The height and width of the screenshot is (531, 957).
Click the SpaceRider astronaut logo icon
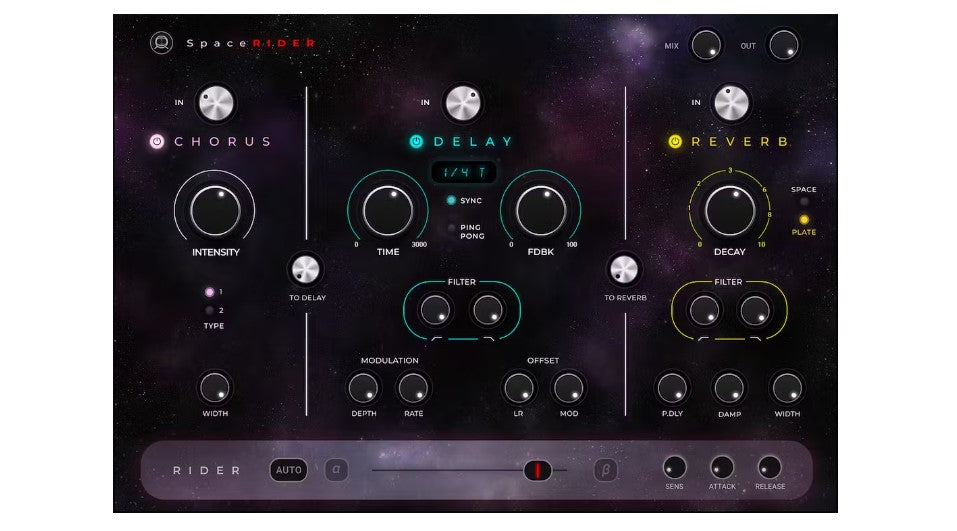coord(162,43)
